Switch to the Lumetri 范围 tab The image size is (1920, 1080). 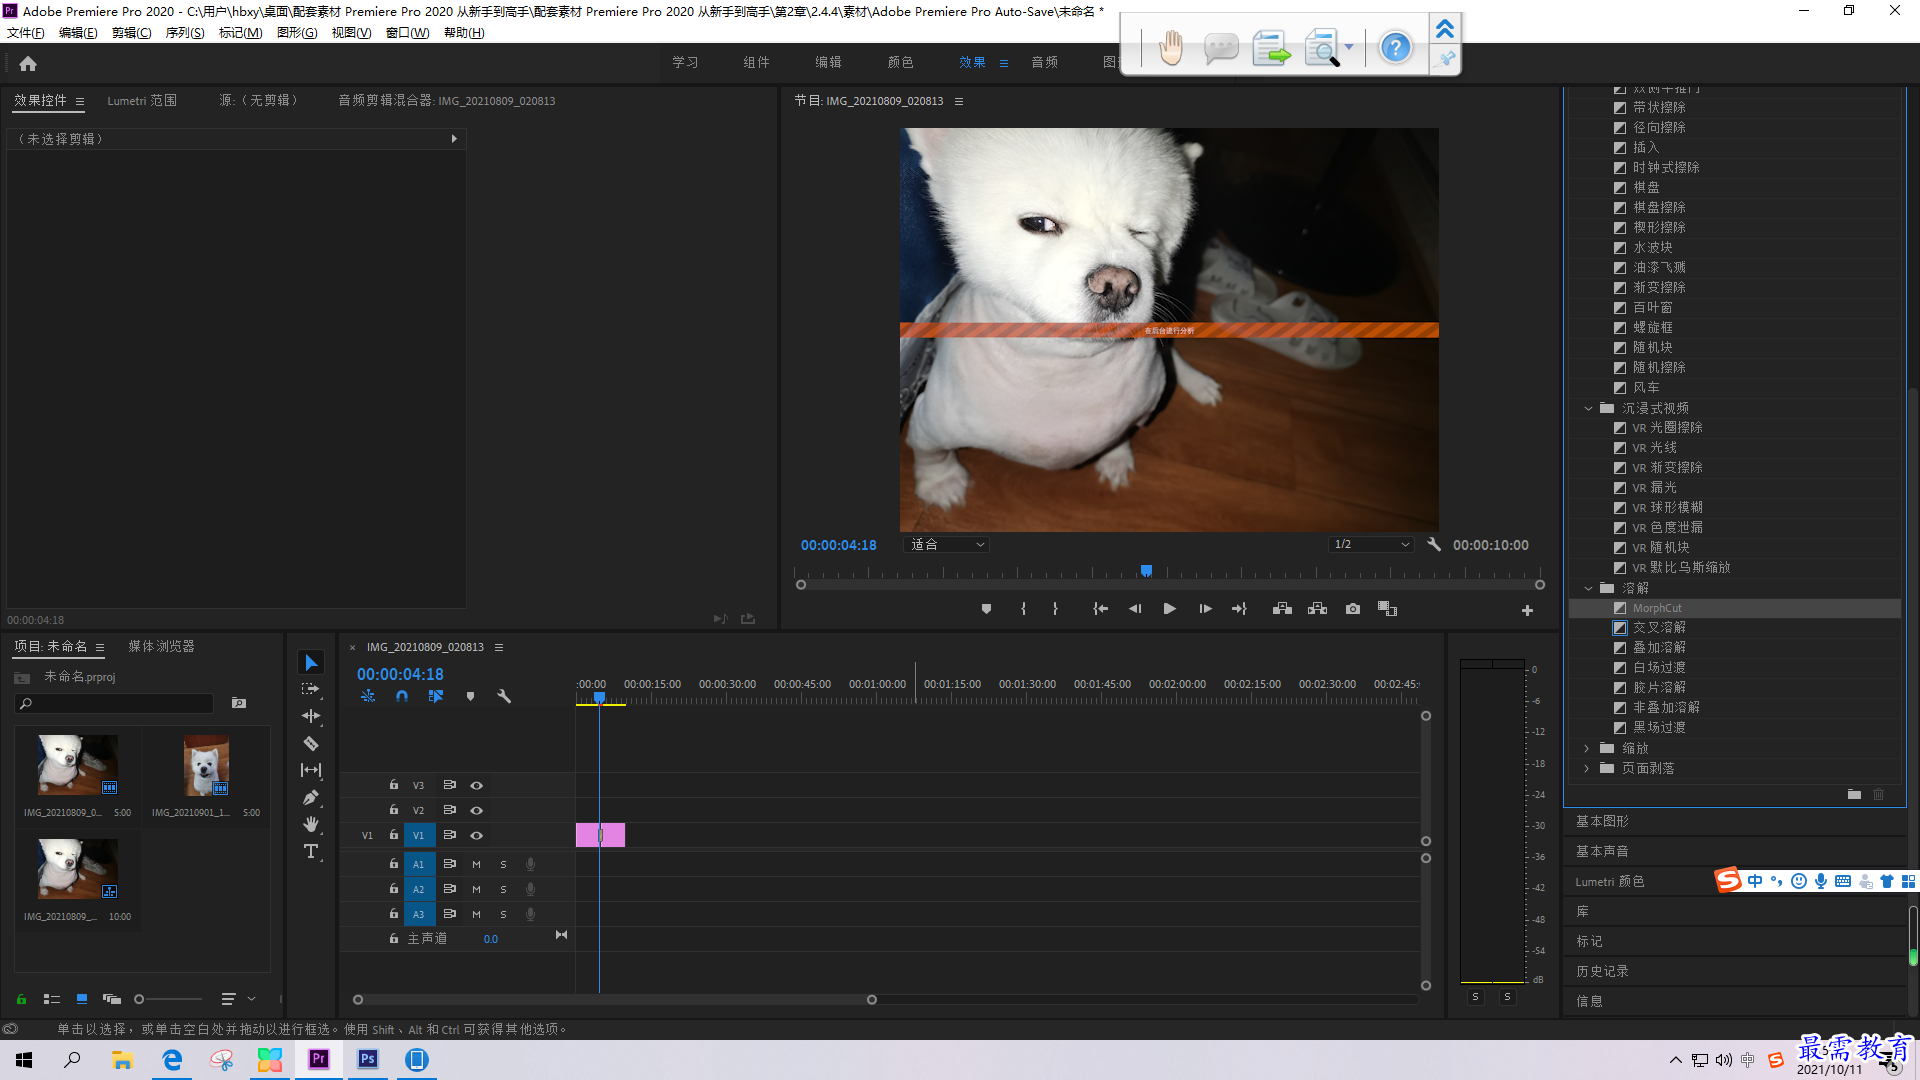(x=142, y=100)
